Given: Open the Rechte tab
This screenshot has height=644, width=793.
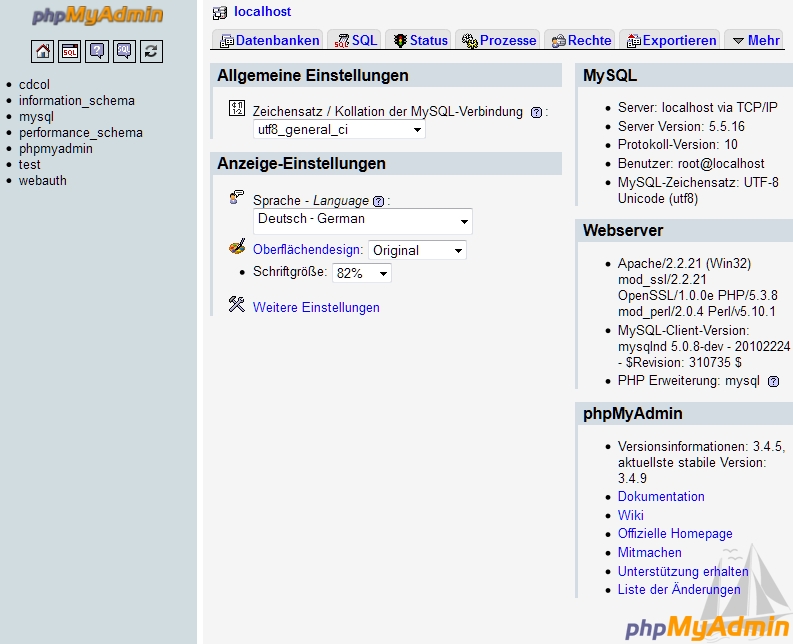Looking at the screenshot, I should 580,40.
